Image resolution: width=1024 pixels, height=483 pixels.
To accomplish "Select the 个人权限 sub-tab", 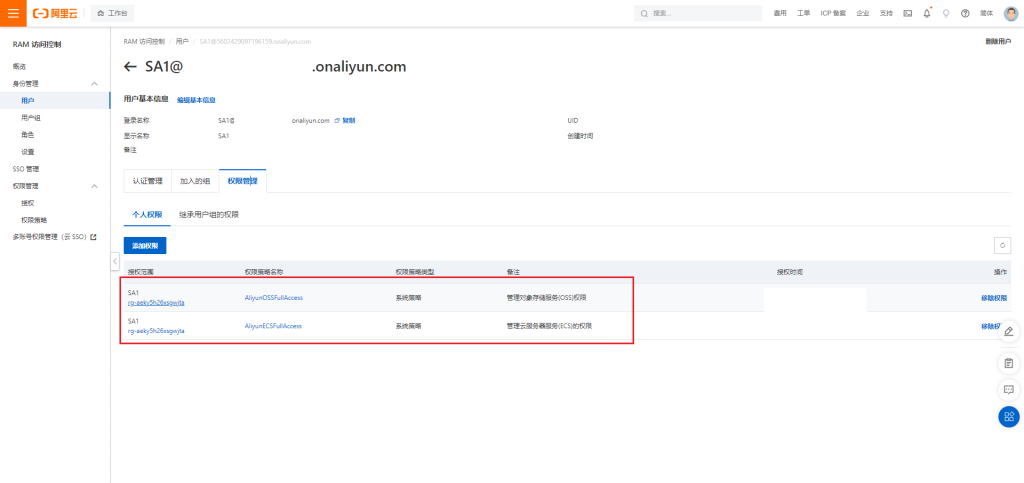I will 147,214.
